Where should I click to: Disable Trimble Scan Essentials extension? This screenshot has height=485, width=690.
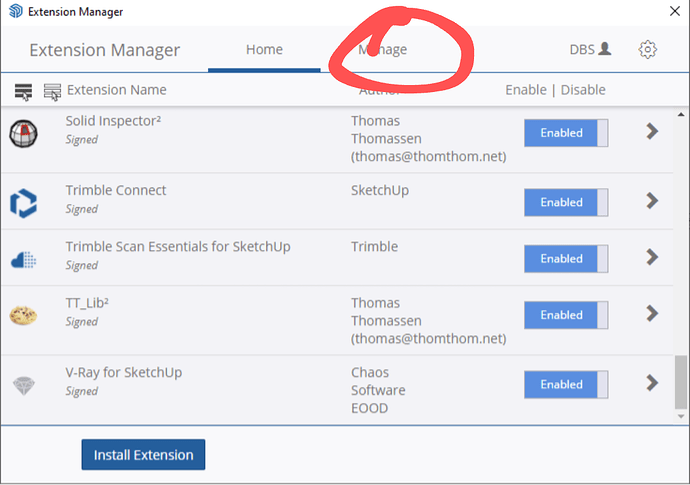(566, 258)
